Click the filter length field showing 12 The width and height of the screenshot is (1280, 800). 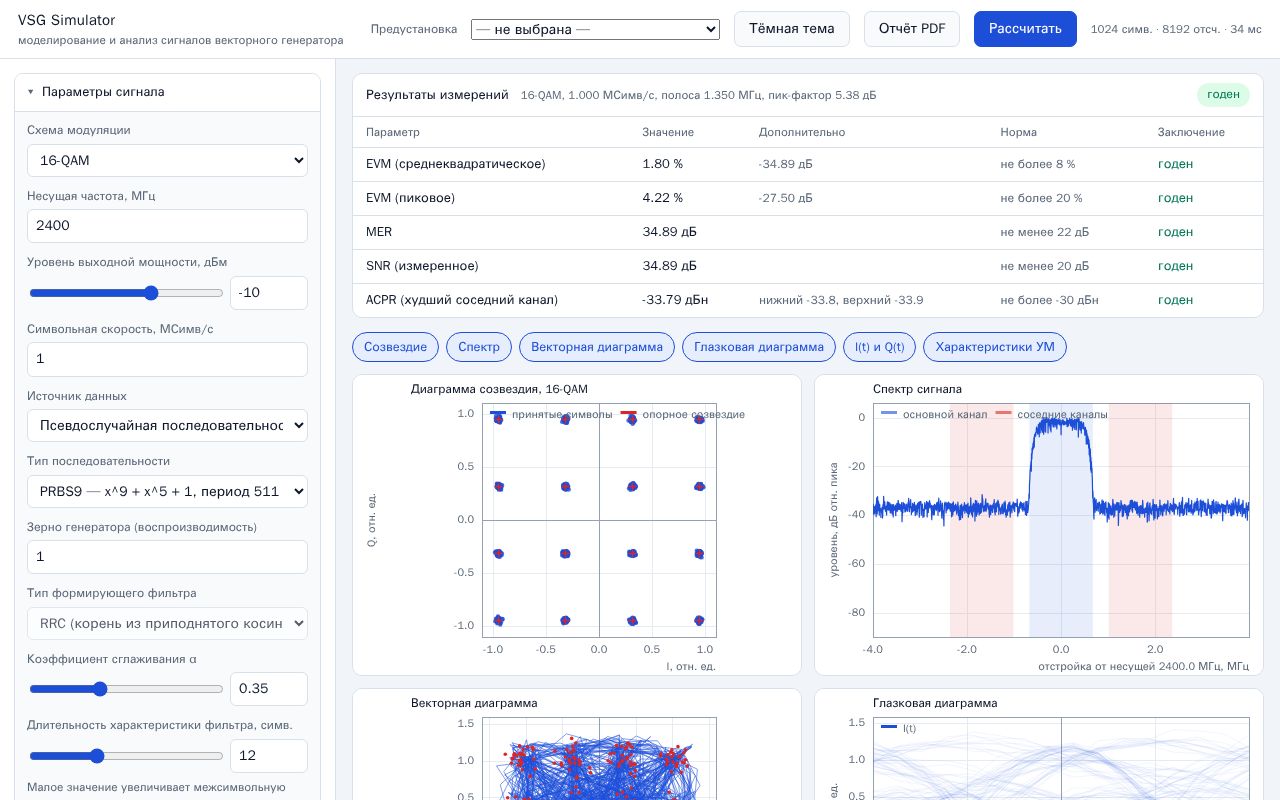coord(269,756)
